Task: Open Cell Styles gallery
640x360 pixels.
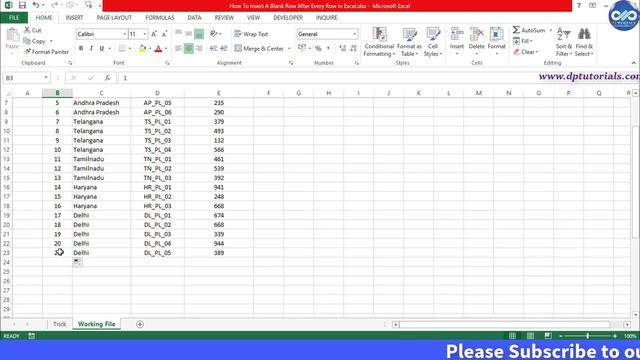Action: coord(433,42)
